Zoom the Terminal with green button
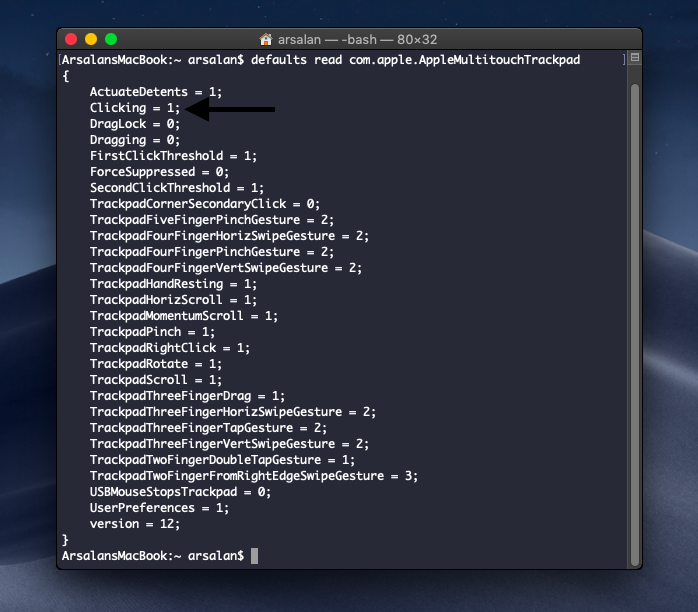This screenshot has height=612, width=698. 111,39
